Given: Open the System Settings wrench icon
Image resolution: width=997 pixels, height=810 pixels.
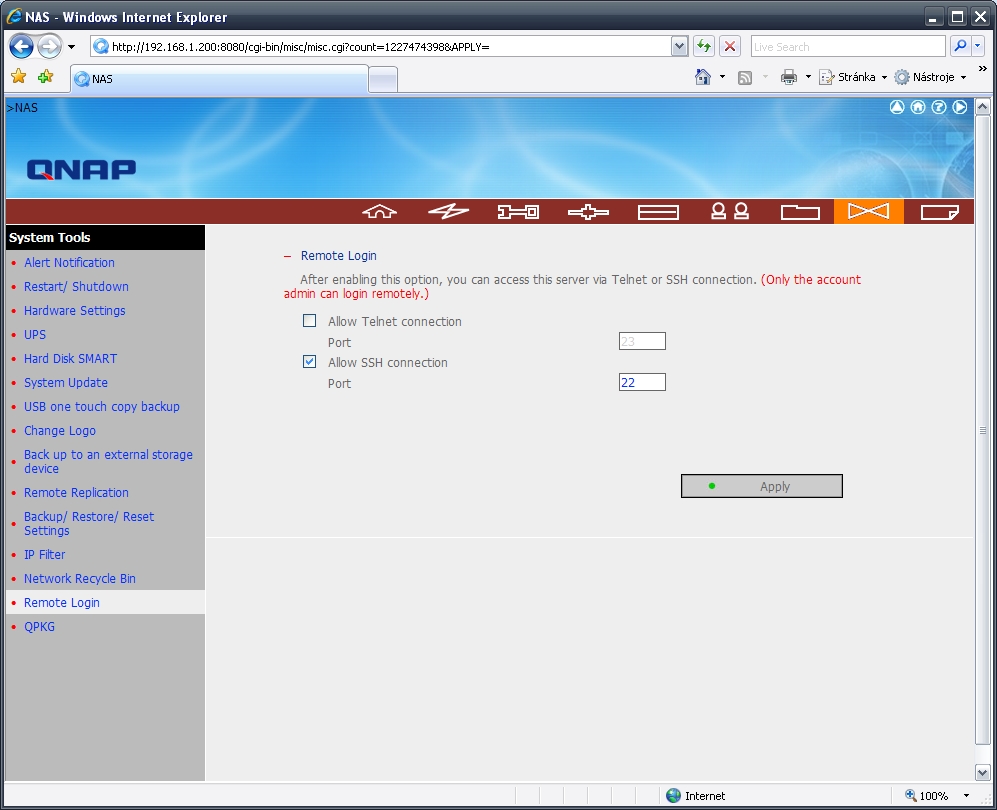Looking at the screenshot, I should tap(518, 212).
